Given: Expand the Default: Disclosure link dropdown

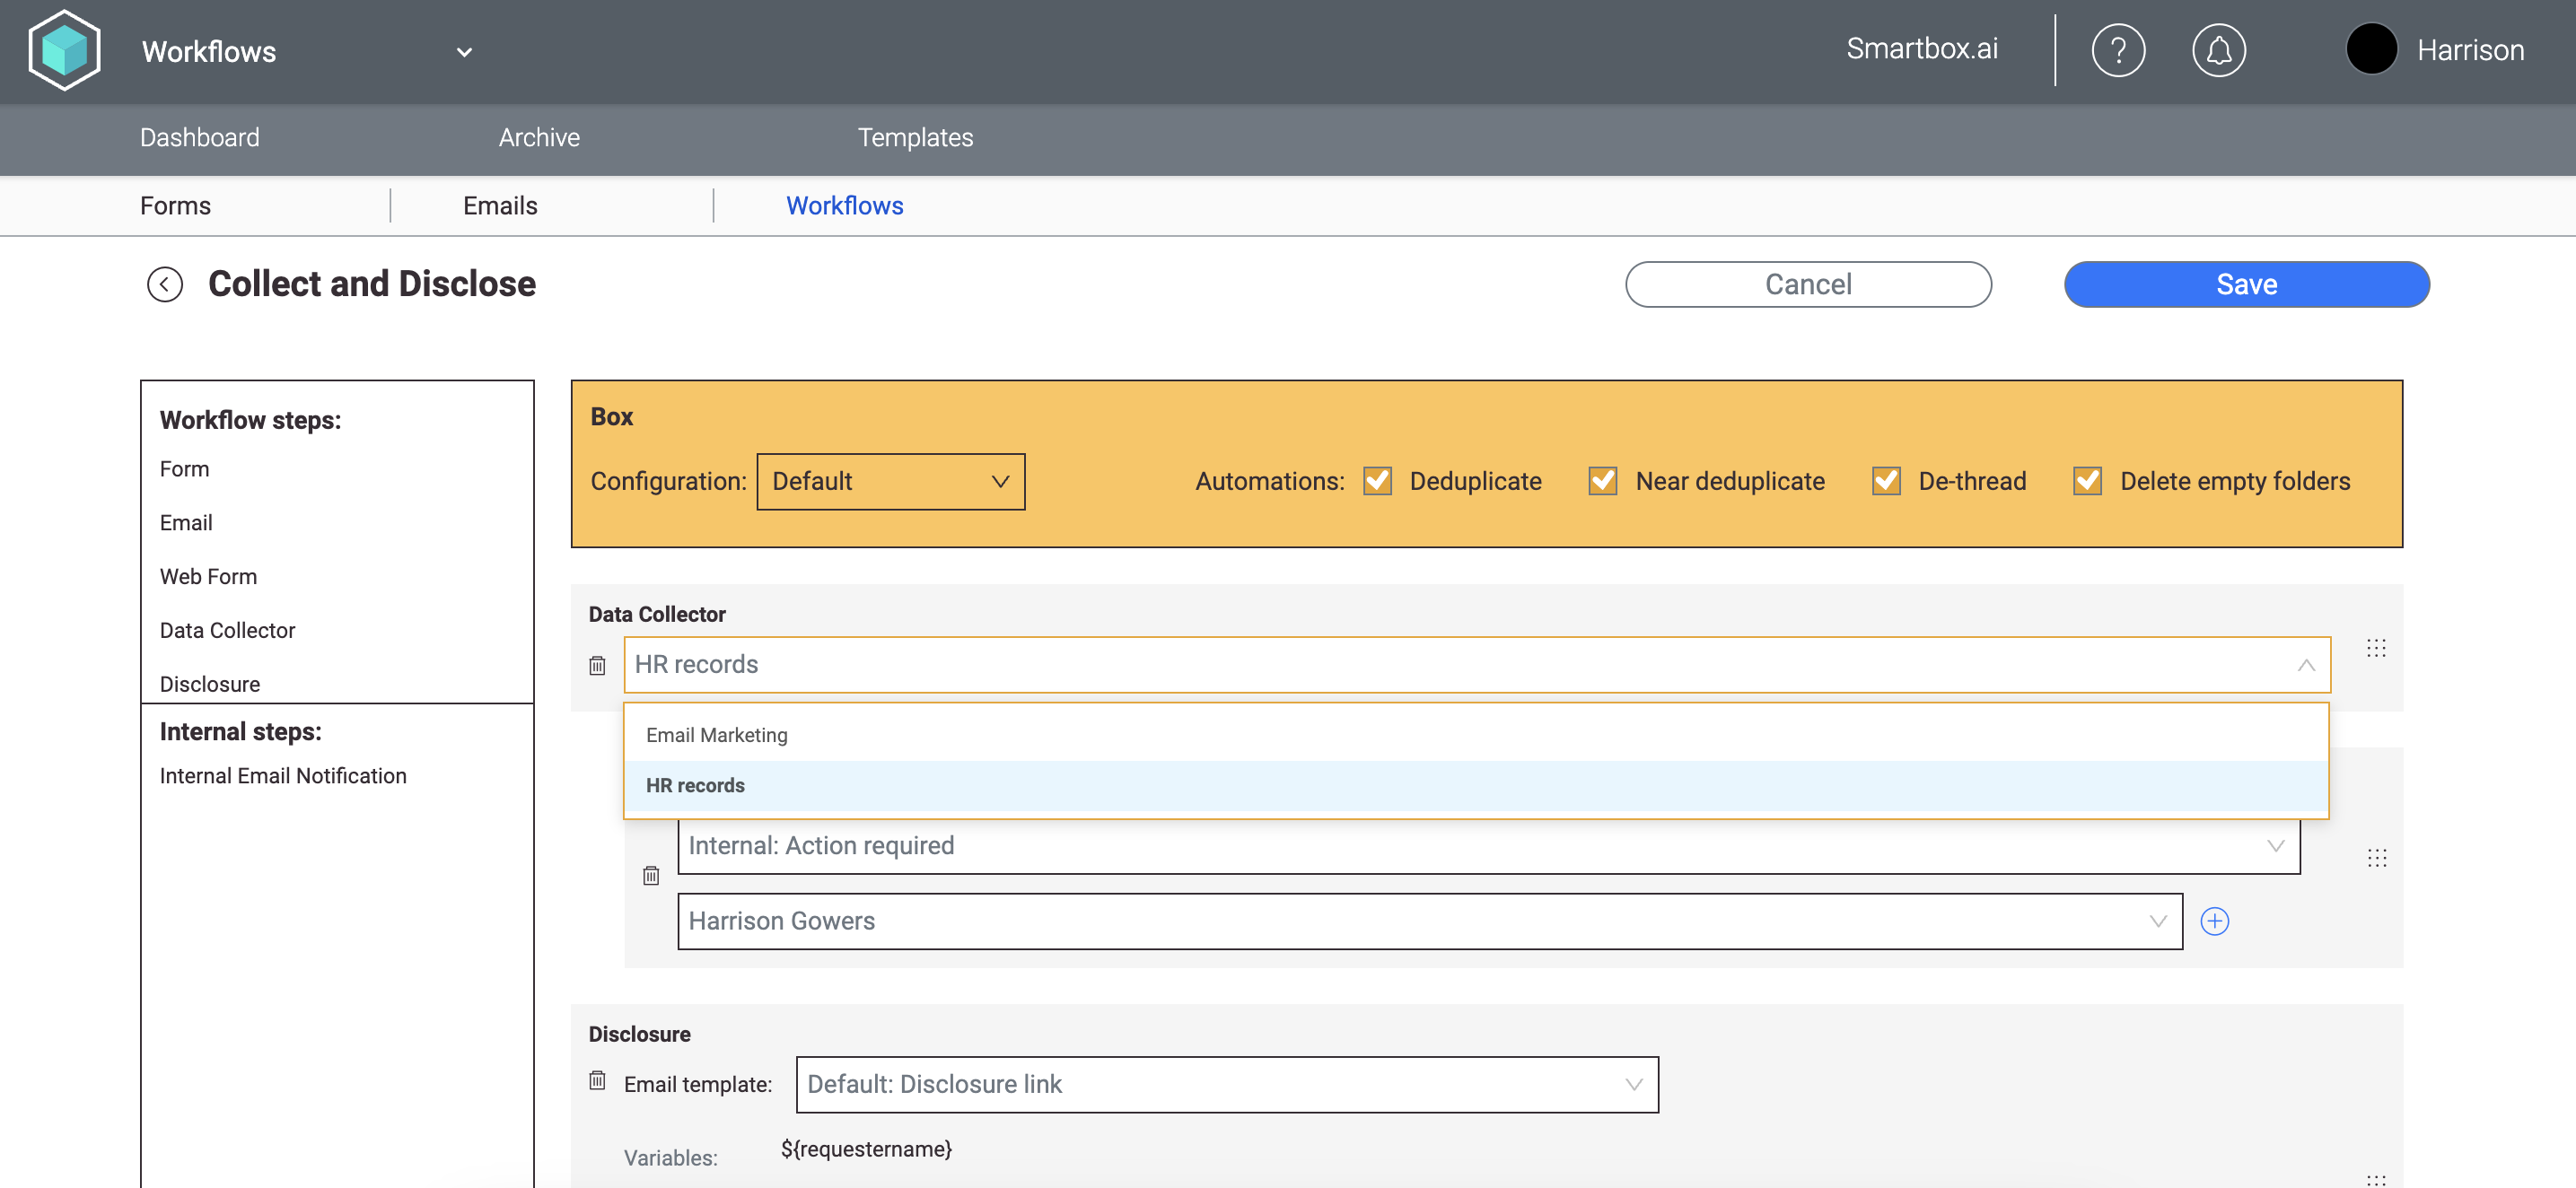Looking at the screenshot, I should click(1226, 1085).
